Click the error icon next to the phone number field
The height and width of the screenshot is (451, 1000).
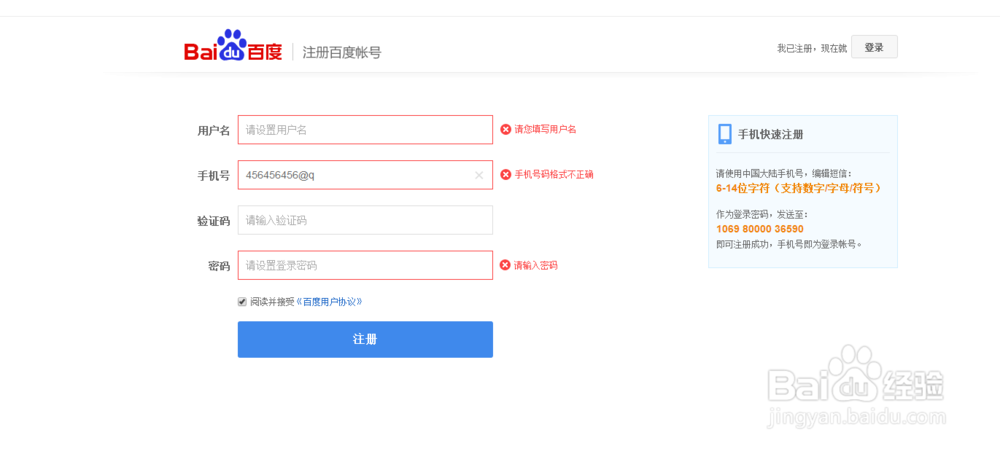pyautogui.click(x=506, y=174)
